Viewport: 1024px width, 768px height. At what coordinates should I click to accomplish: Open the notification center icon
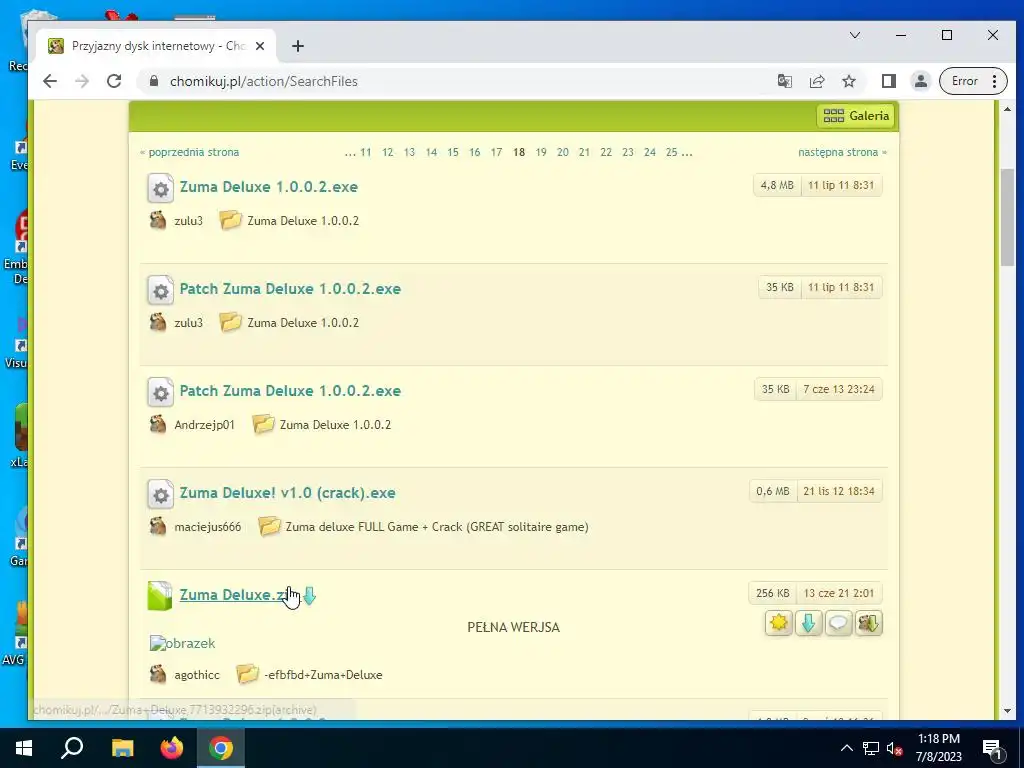992,748
